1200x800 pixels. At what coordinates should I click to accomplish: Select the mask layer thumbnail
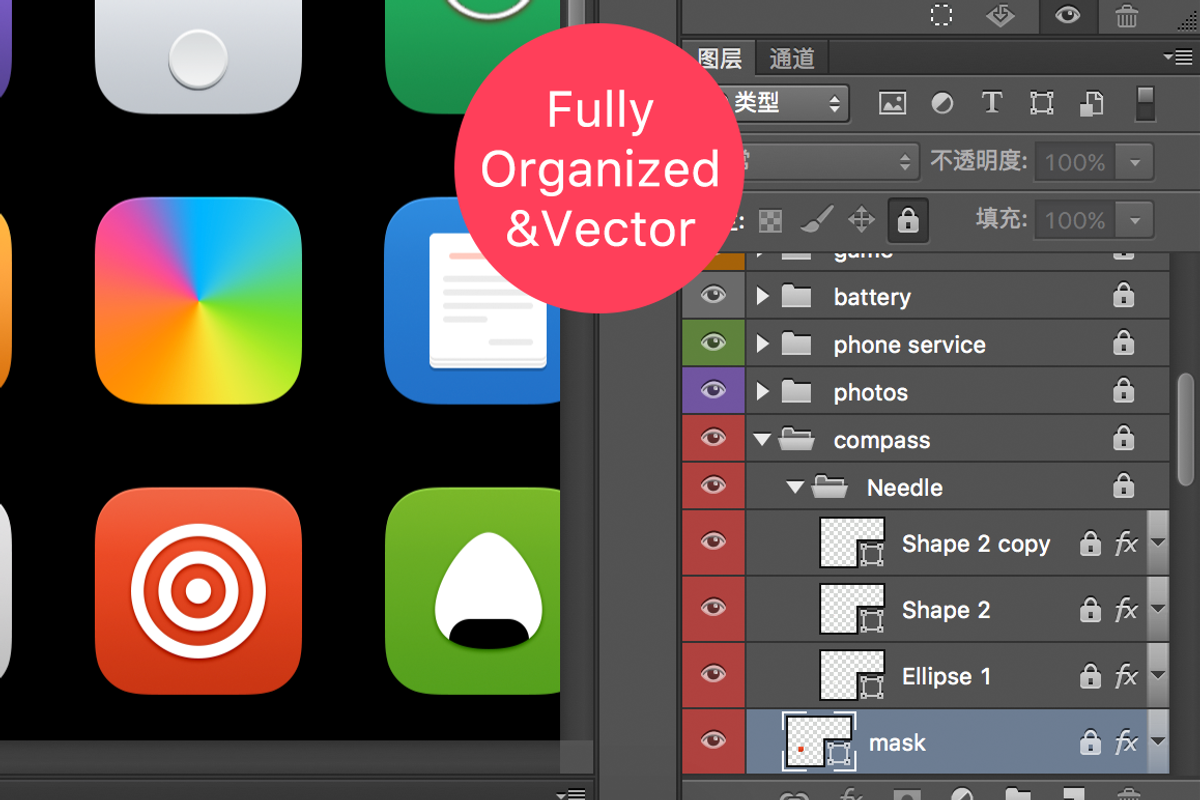820,742
